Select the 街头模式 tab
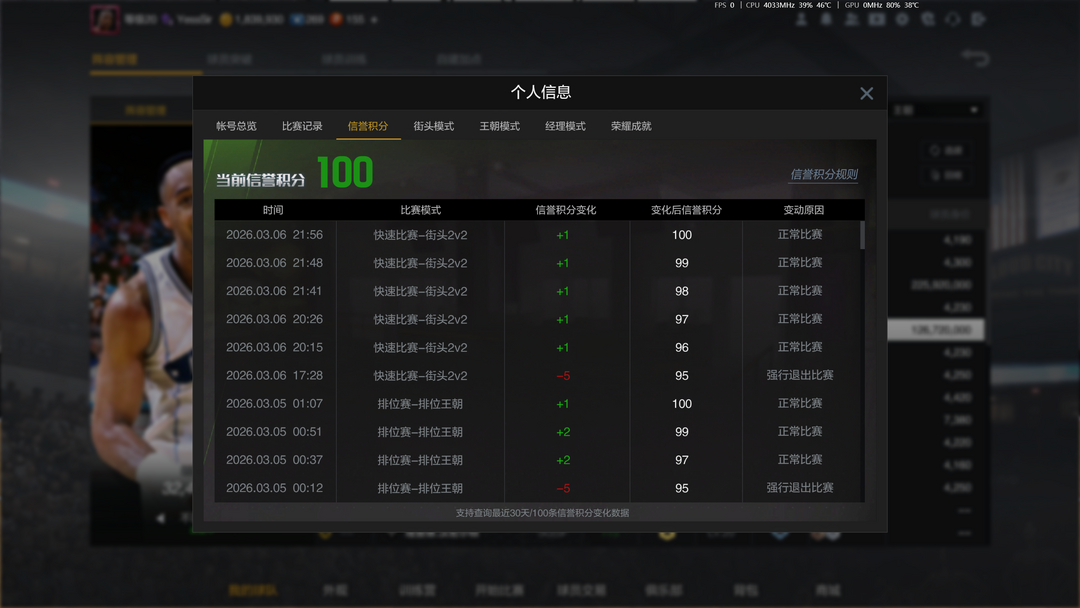Viewport: 1080px width, 608px height. point(434,126)
